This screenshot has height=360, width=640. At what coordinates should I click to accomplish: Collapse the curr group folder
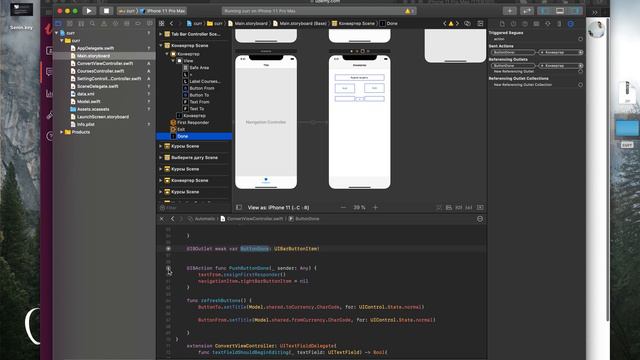pyautogui.click(x=62, y=41)
